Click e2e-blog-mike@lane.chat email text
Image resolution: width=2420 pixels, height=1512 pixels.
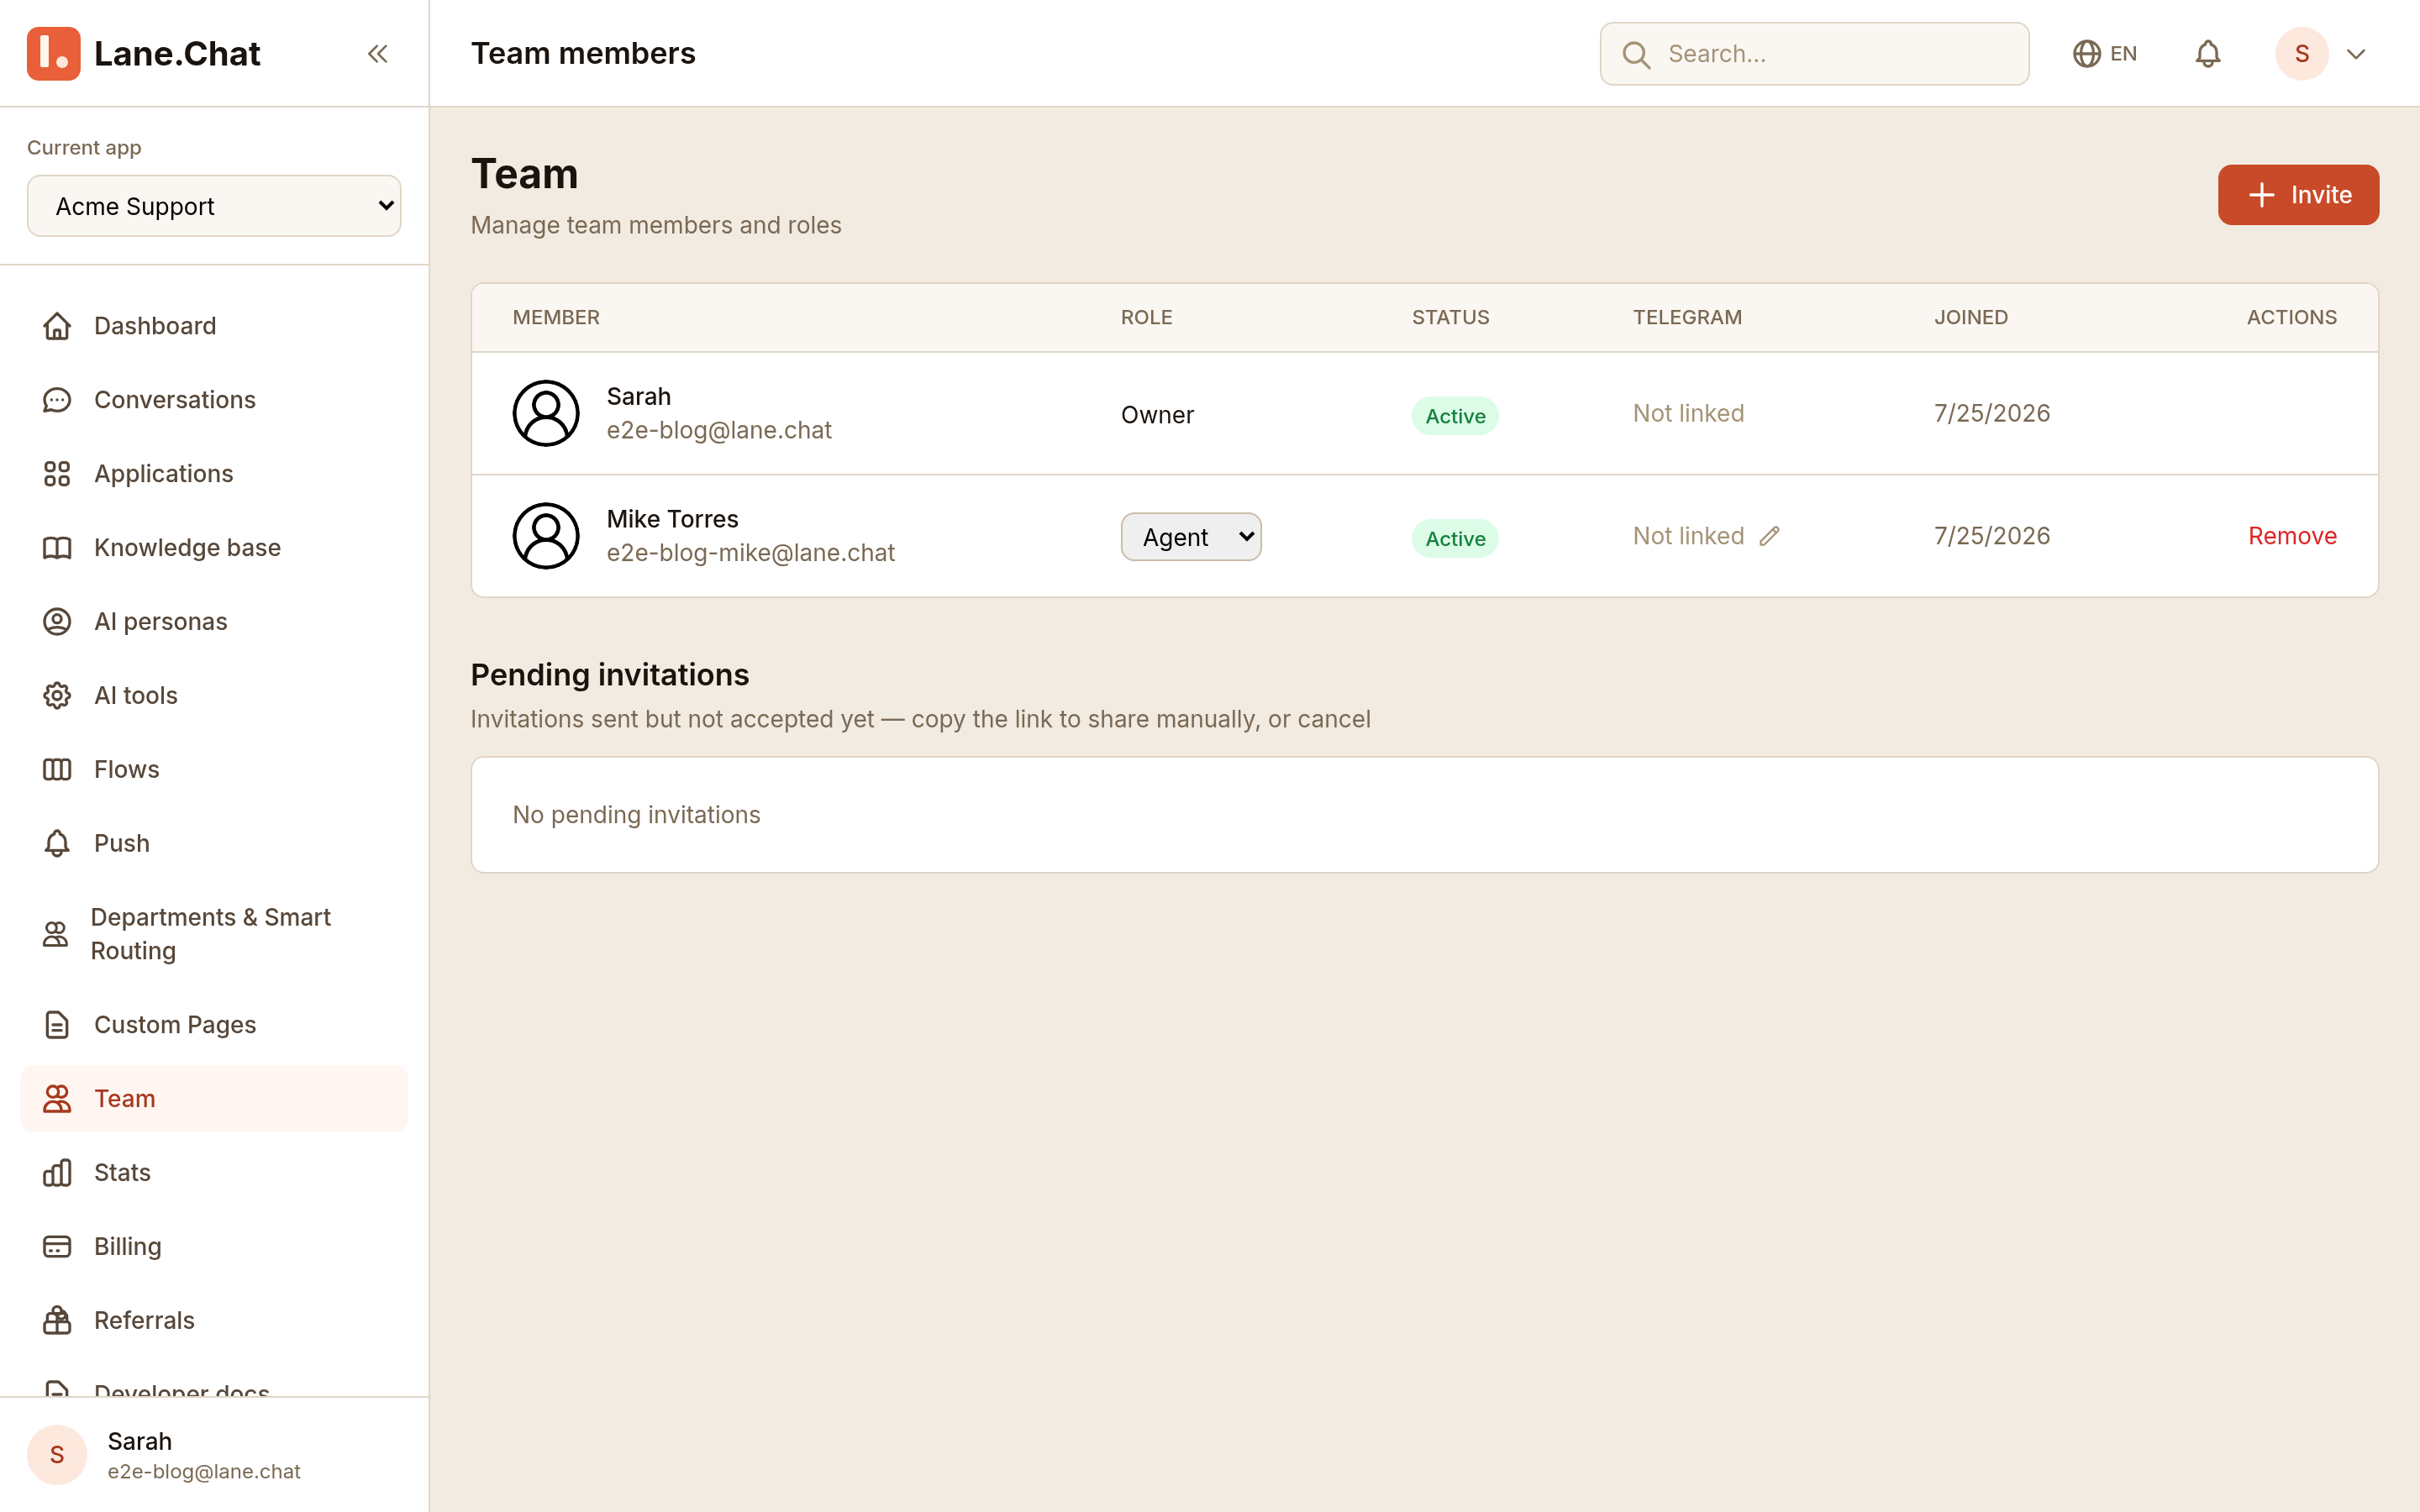(750, 553)
